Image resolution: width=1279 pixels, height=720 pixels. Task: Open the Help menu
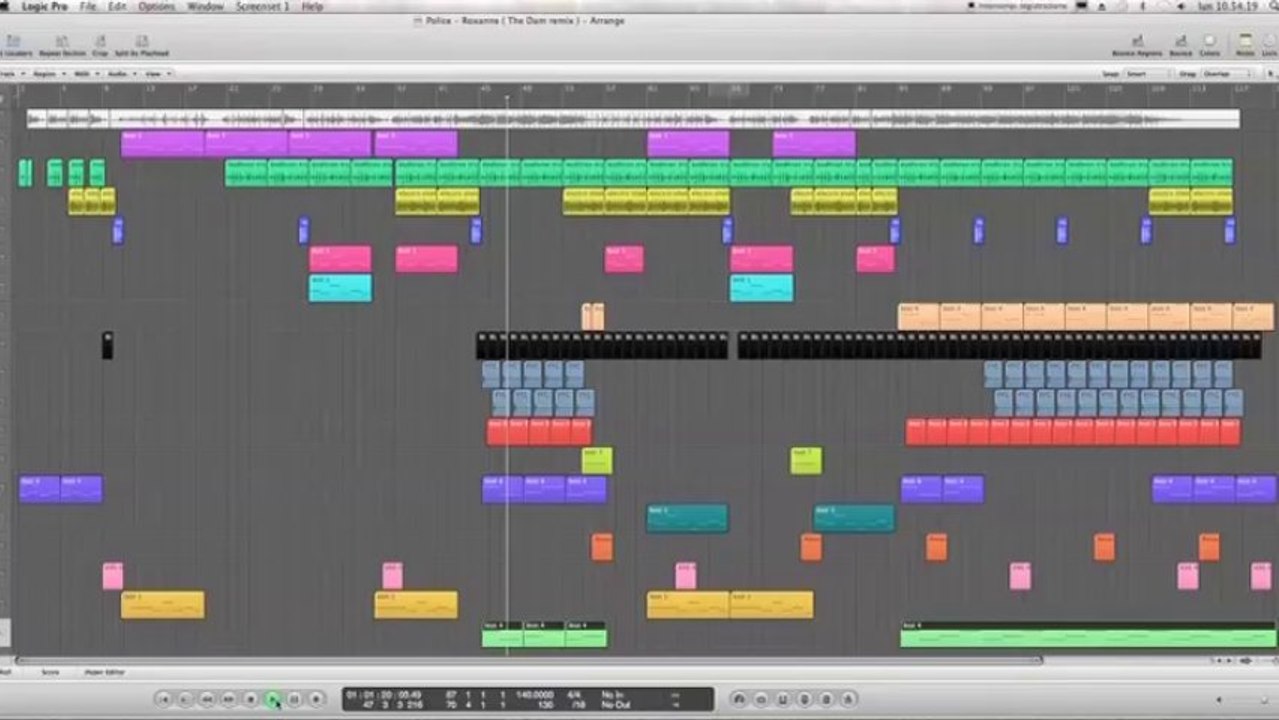312,6
